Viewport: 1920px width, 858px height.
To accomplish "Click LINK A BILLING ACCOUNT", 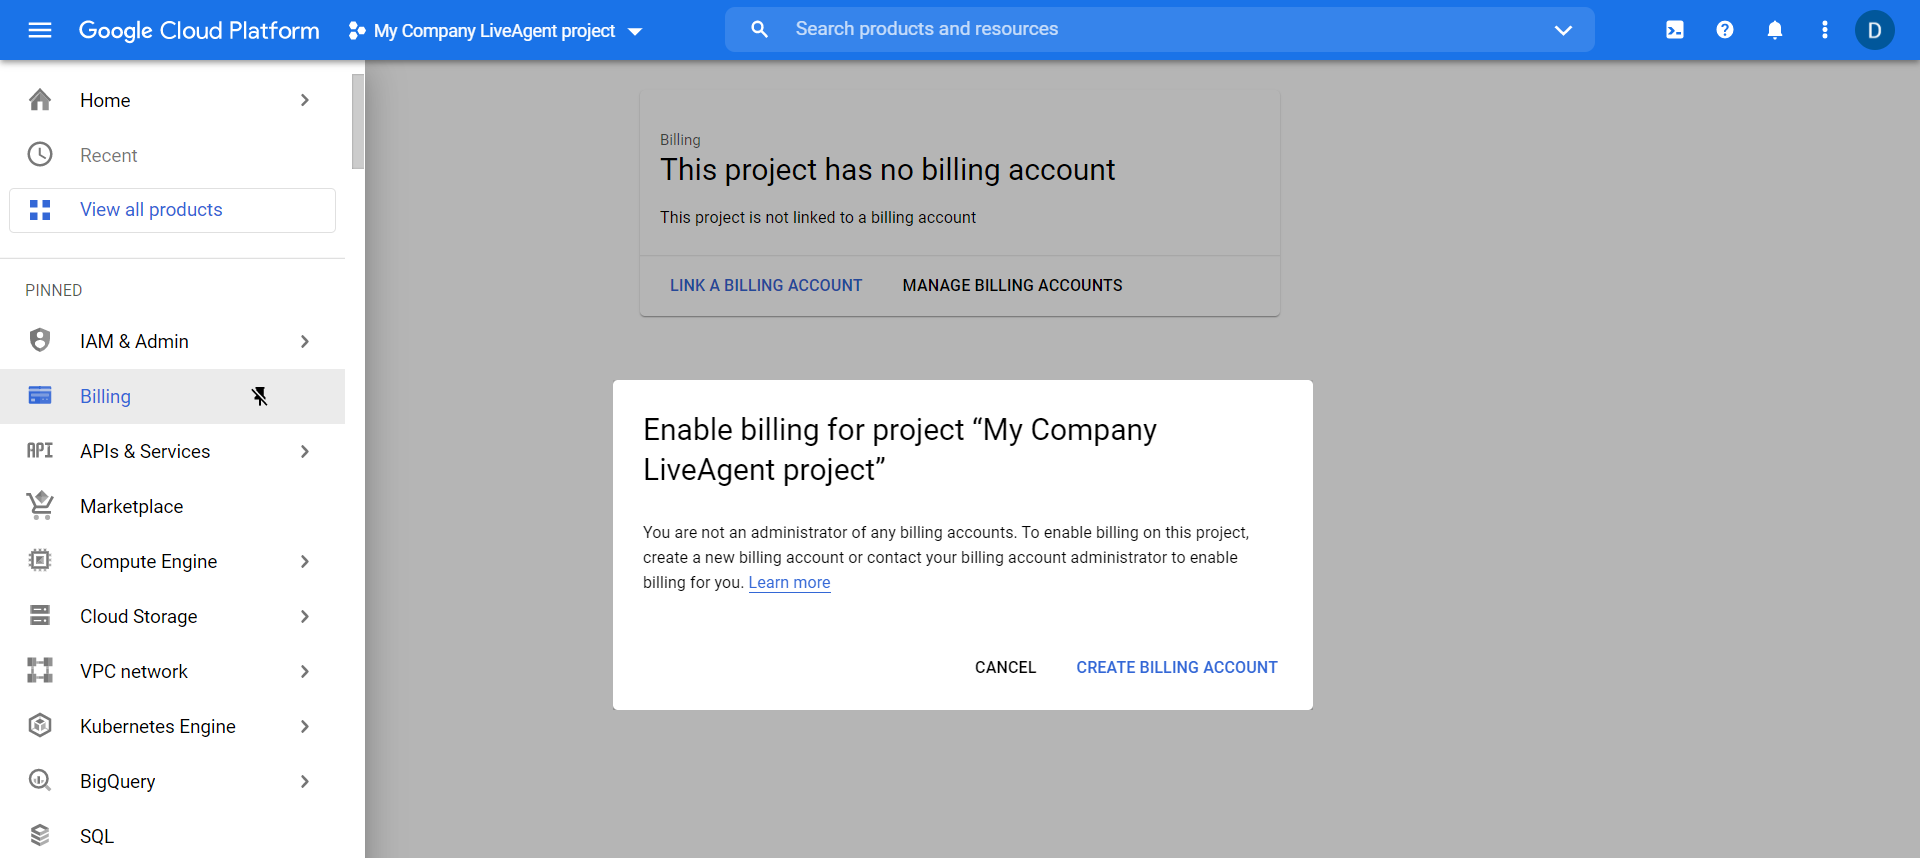I will (766, 286).
